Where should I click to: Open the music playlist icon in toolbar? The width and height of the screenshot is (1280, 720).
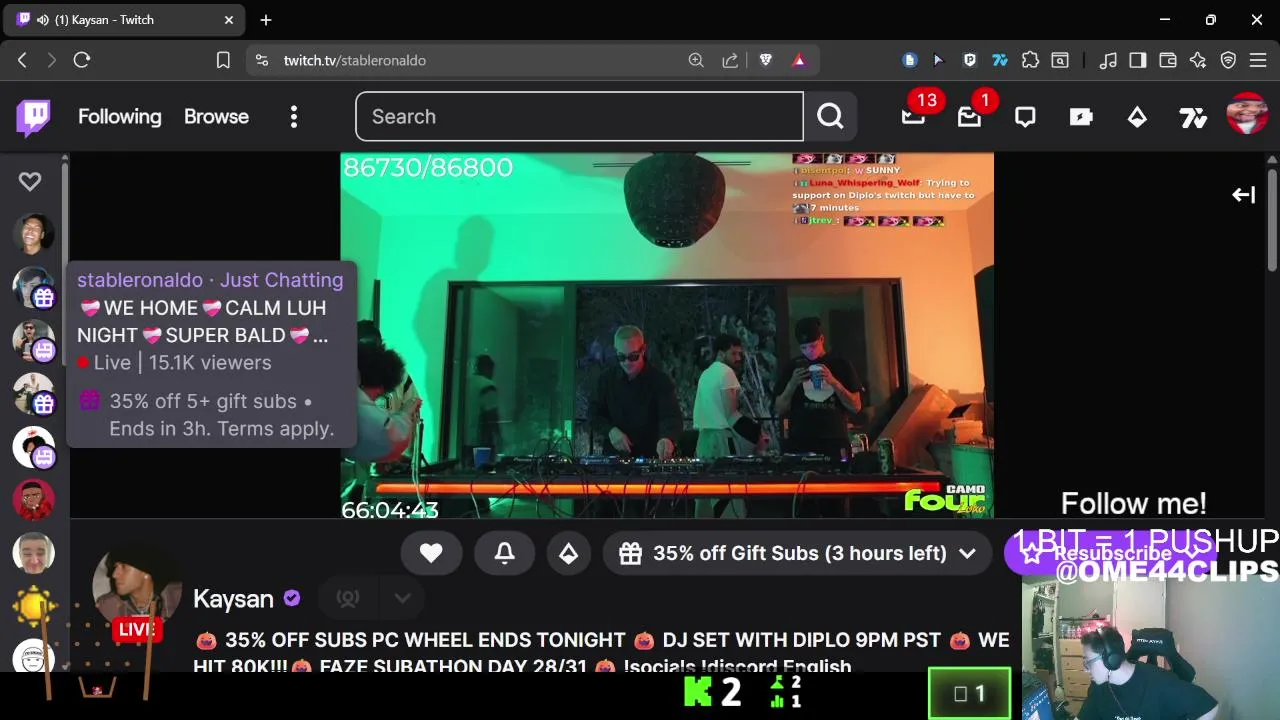click(1108, 60)
